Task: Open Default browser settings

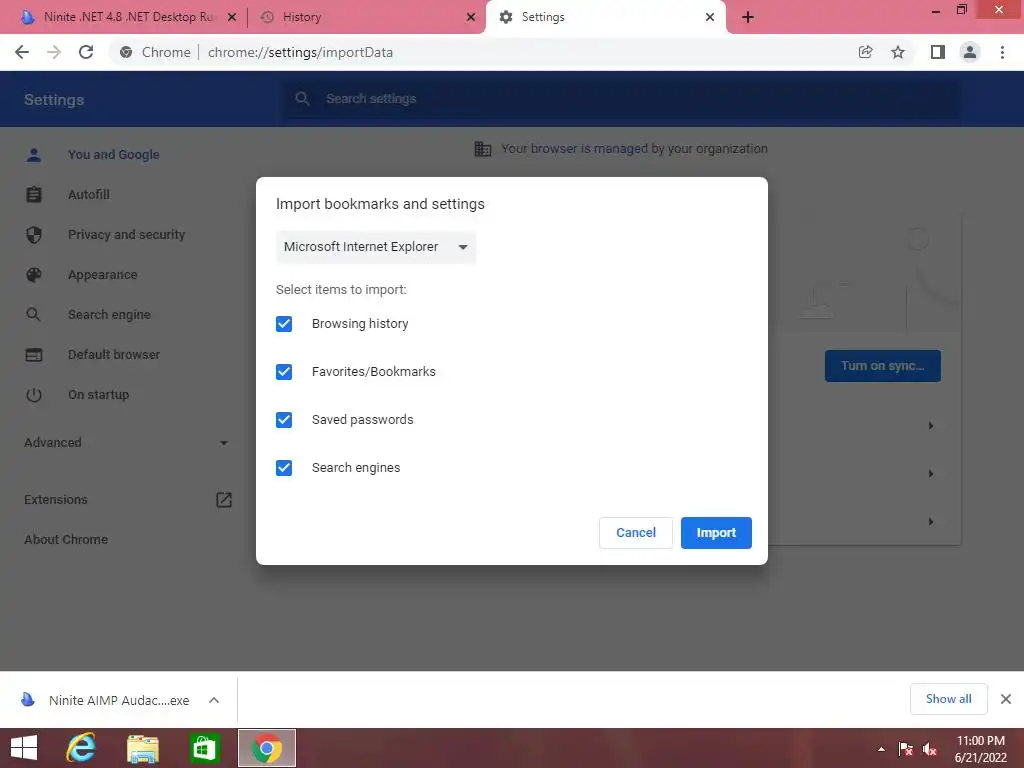Action: [x=114, y=355]
